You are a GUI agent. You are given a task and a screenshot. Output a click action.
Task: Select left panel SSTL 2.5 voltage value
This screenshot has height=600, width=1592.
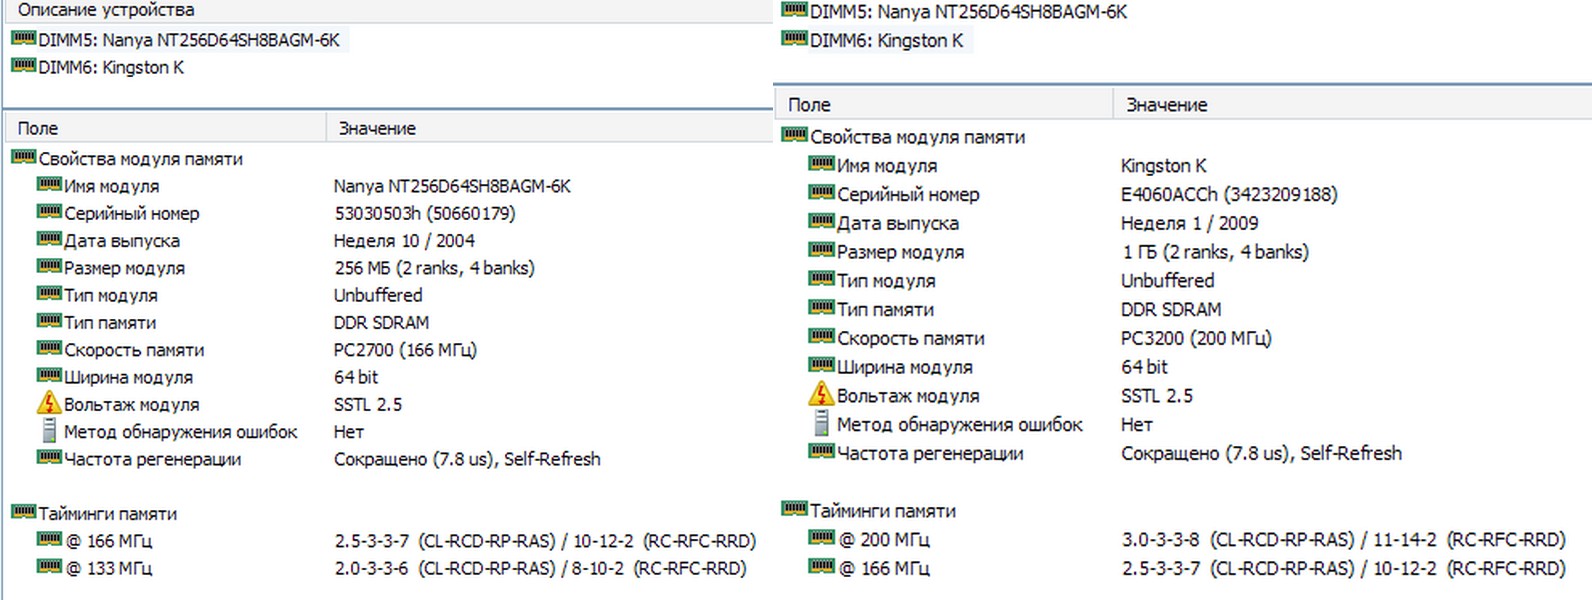(x=368, y=404)
